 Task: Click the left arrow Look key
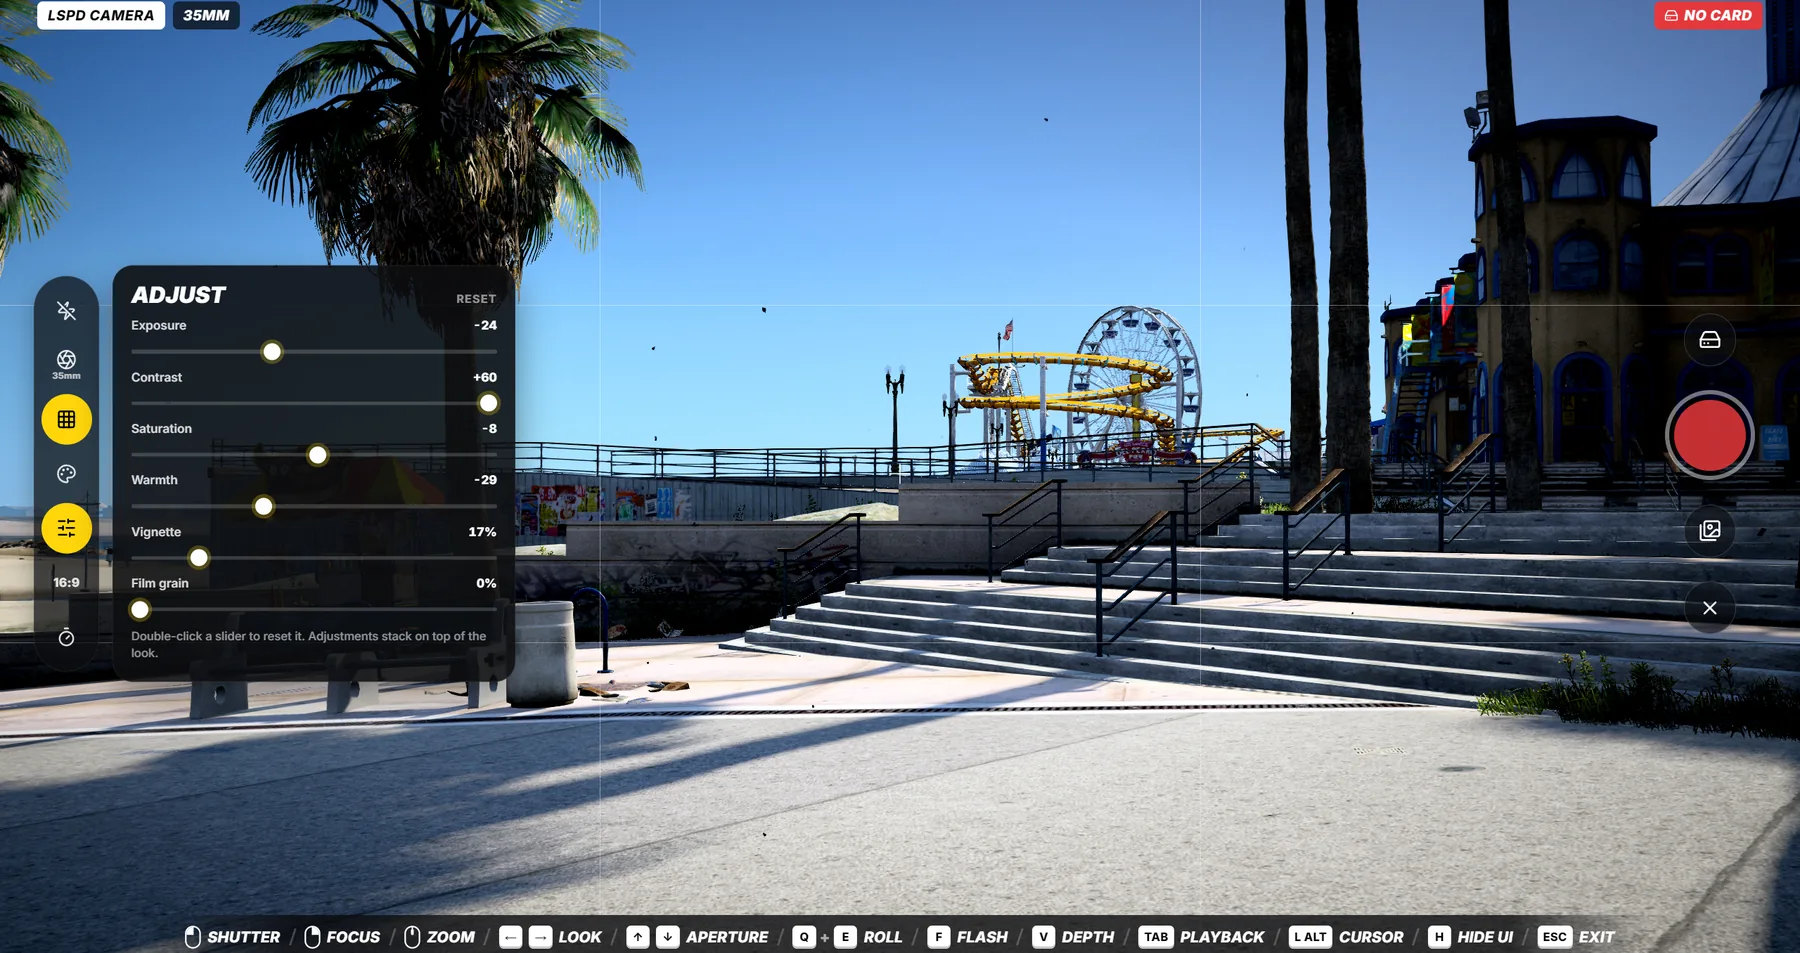pos(511,937)
